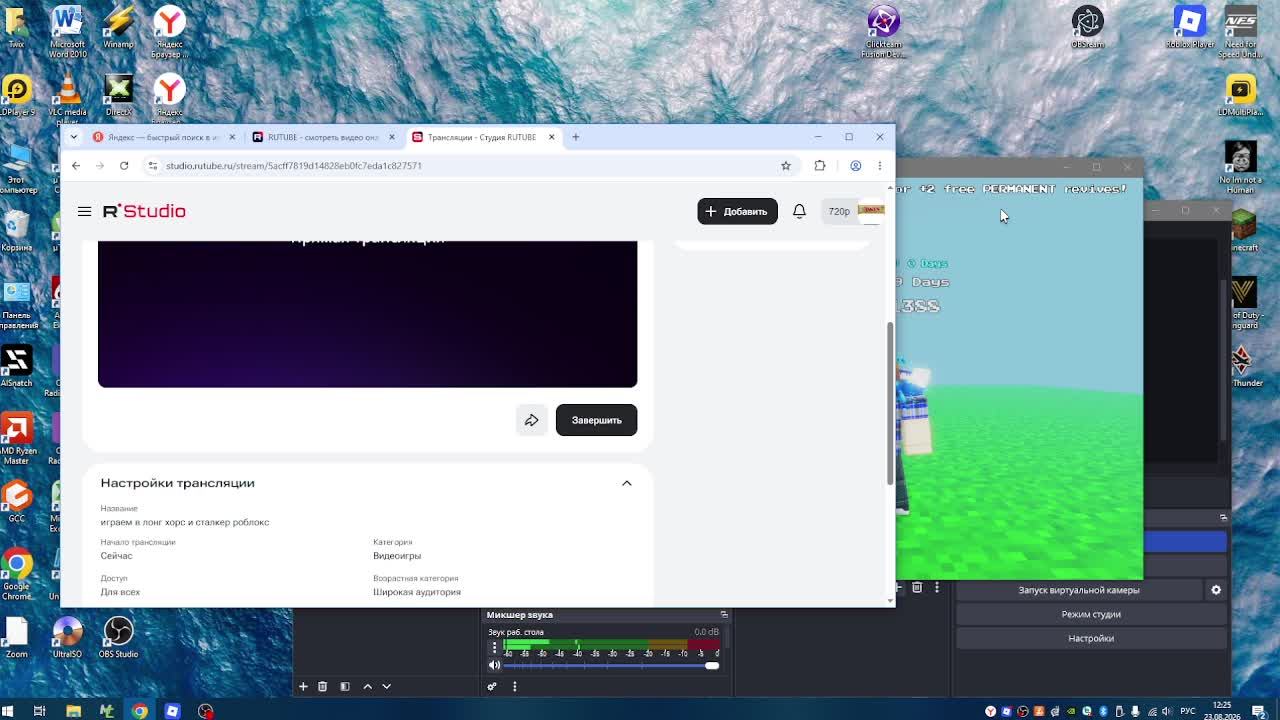Click Запуск виртуальной камеры in OBS
The image size is (1280, 720).
coord(1079,590)
